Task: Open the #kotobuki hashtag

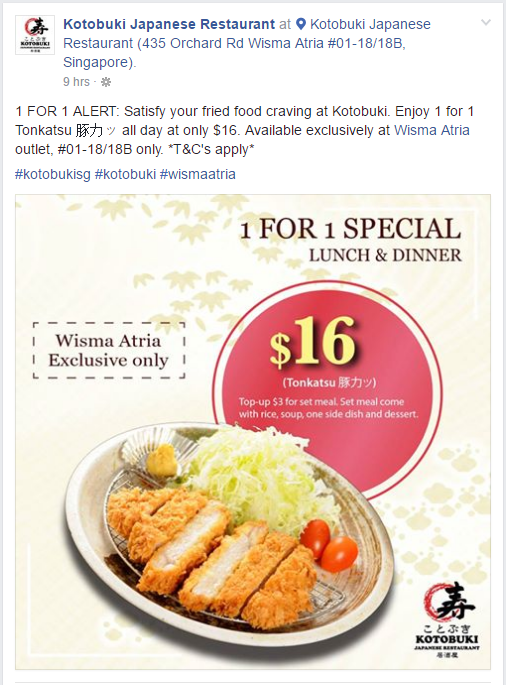Action: (x=125, y=174)
